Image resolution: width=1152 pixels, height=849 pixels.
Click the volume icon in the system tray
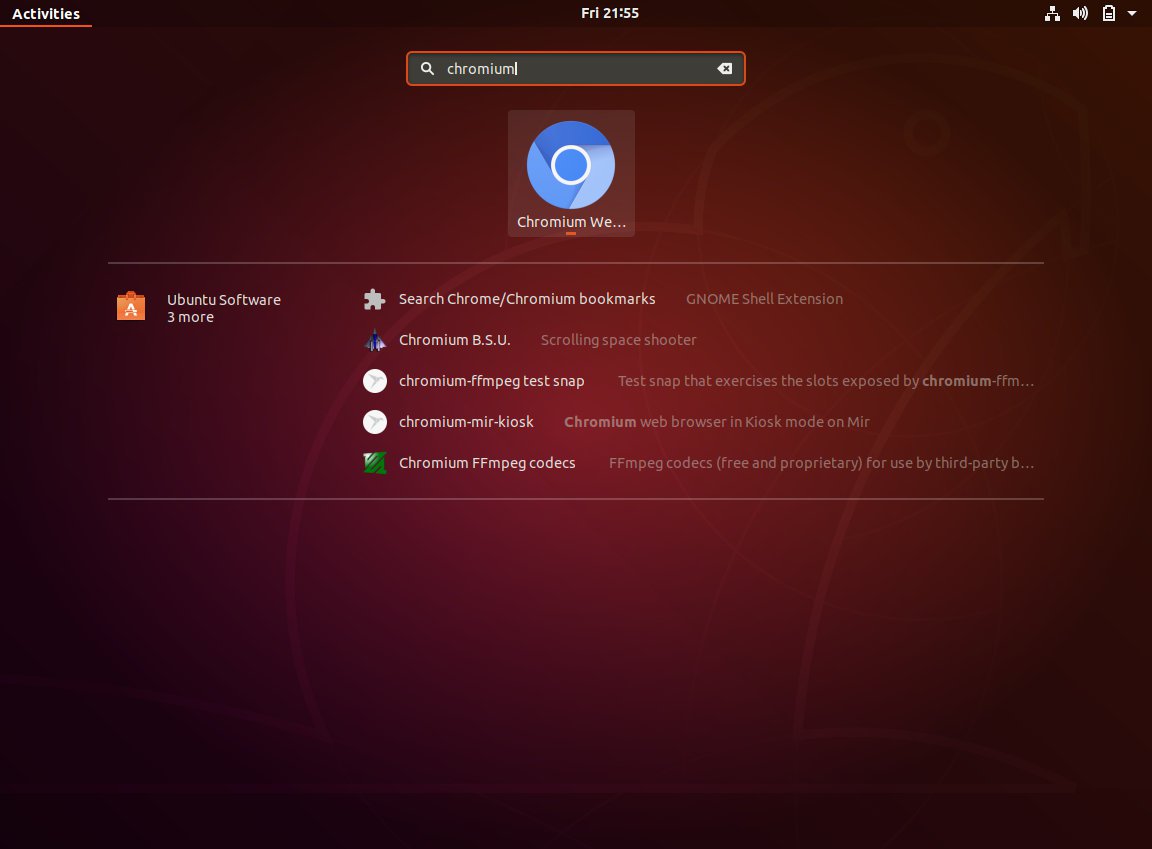pyautogui.click(x=1080, y=13)
